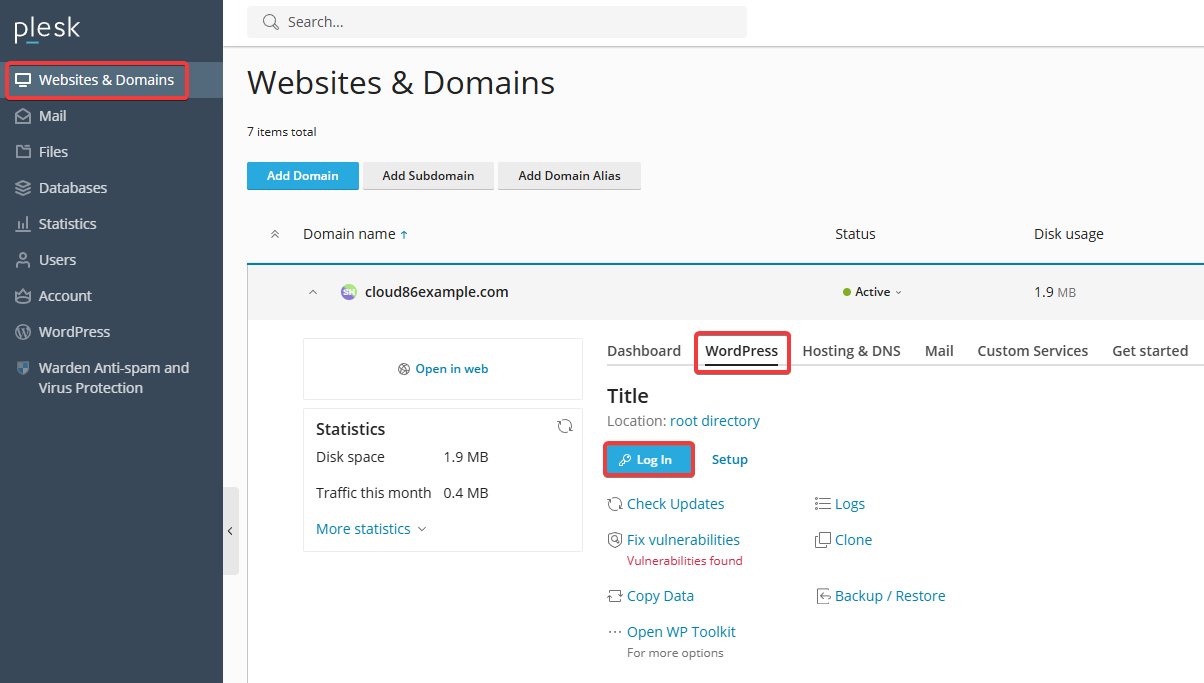
Task: Click the Fix vulnerabilities shield icon
Action: point(615,540)
